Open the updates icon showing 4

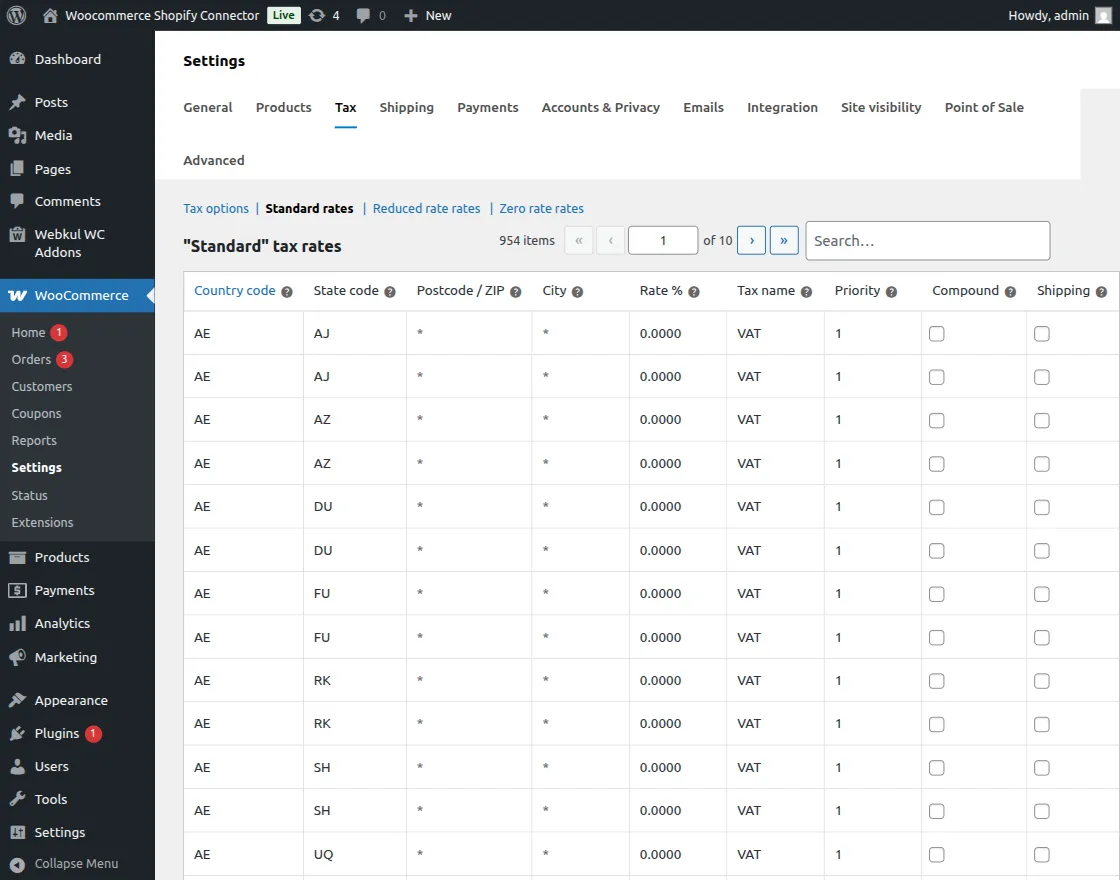(317, 15)
